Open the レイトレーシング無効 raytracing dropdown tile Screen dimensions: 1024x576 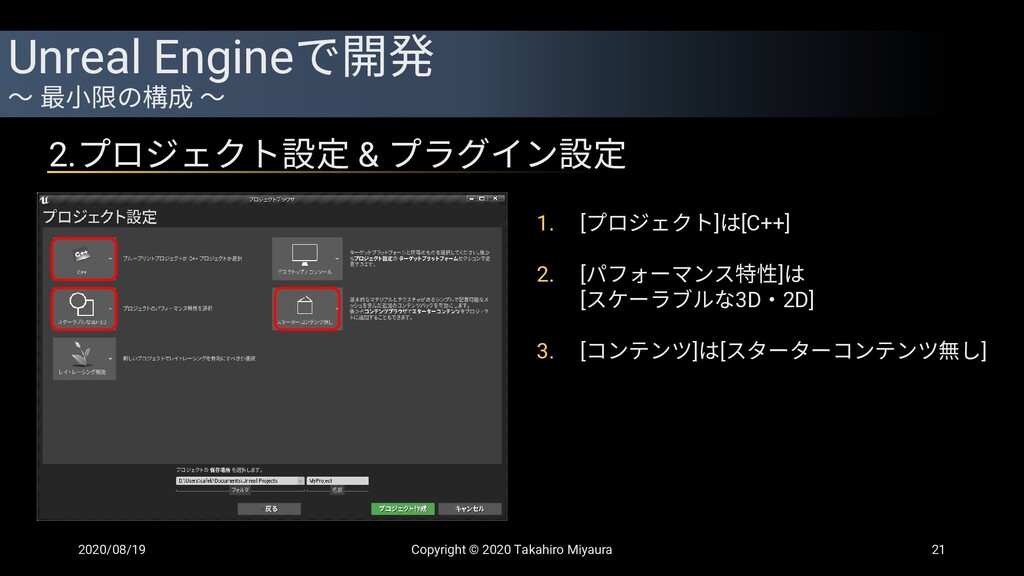[x=84, y=359]
